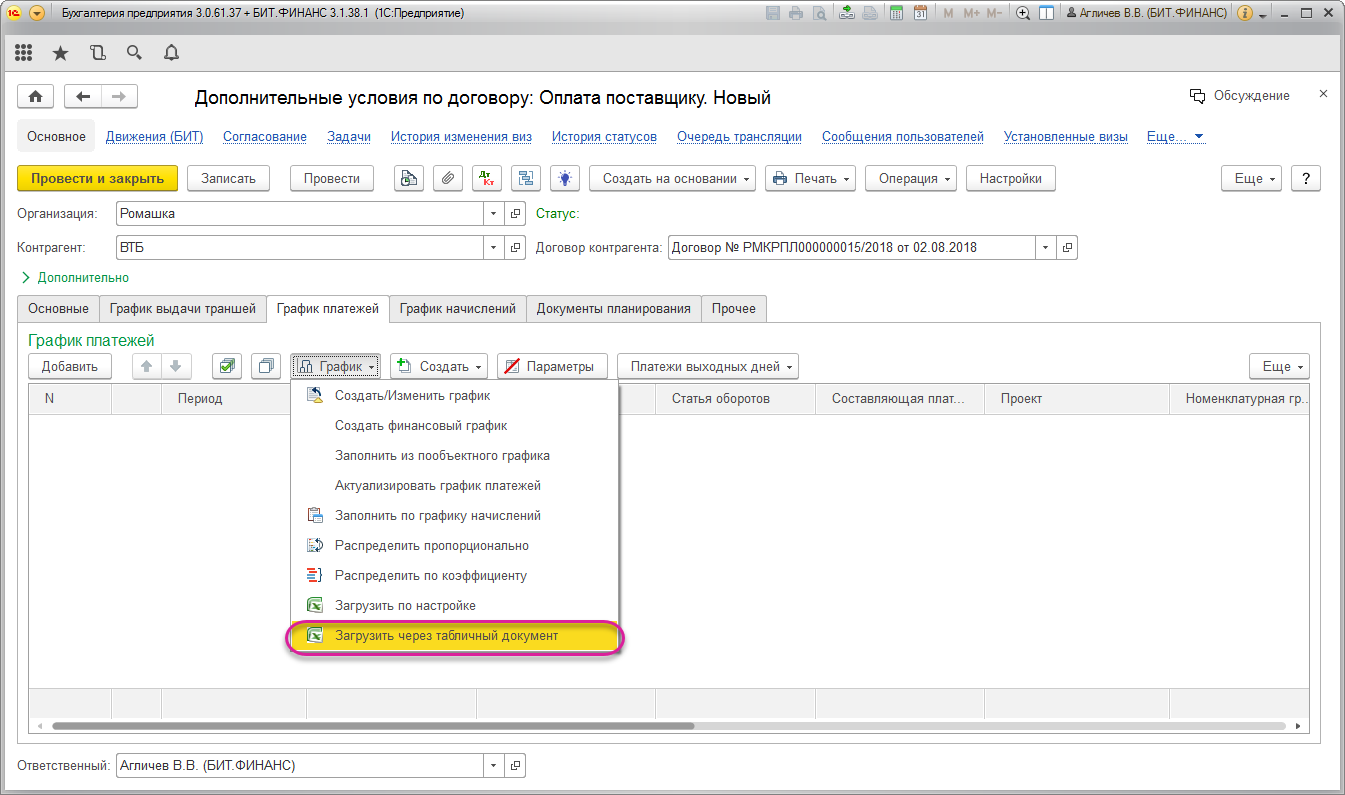Open the Контрагент dropdown arrow
The height and width of the screenshot is (795, 1345).
495,247
